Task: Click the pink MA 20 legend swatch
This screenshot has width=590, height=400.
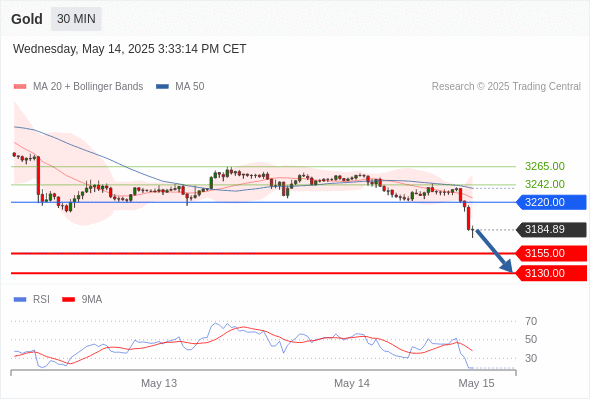Action: 20,87
